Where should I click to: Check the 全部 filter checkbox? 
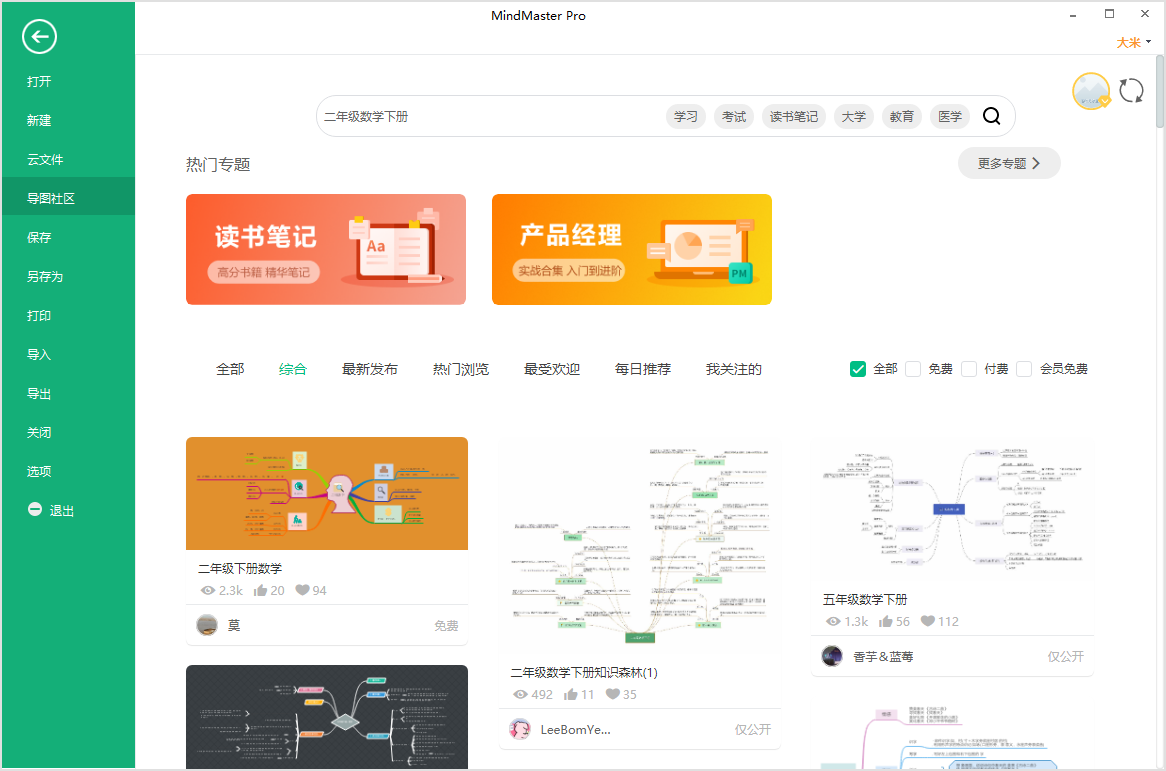pyautogui.click(x=858, y=369)
